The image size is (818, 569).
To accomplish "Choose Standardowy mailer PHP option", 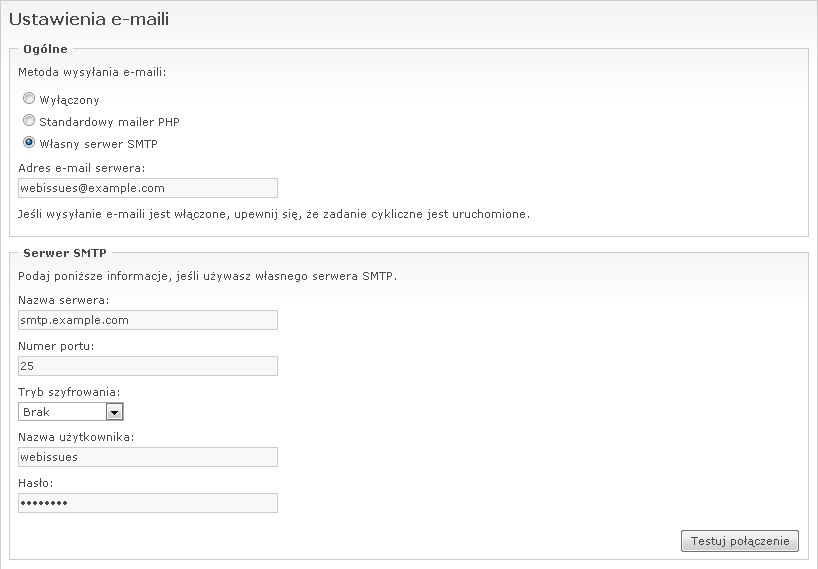I will point(29,121).
